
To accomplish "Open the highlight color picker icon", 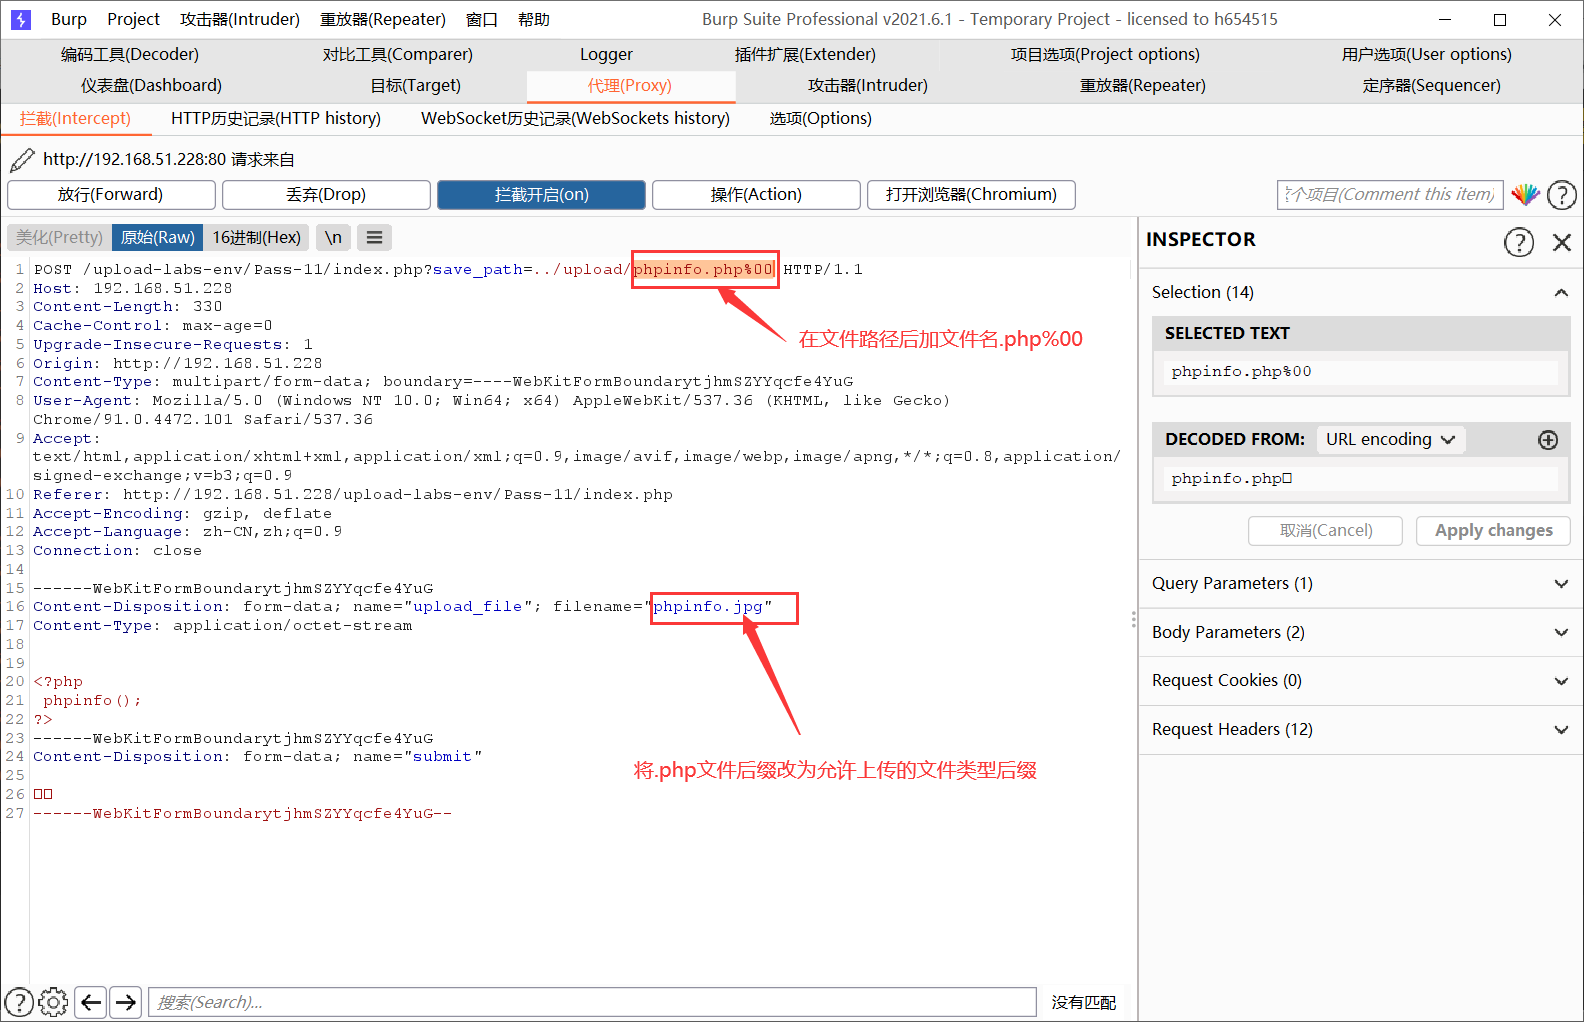I will click(x=1525, y=194).
